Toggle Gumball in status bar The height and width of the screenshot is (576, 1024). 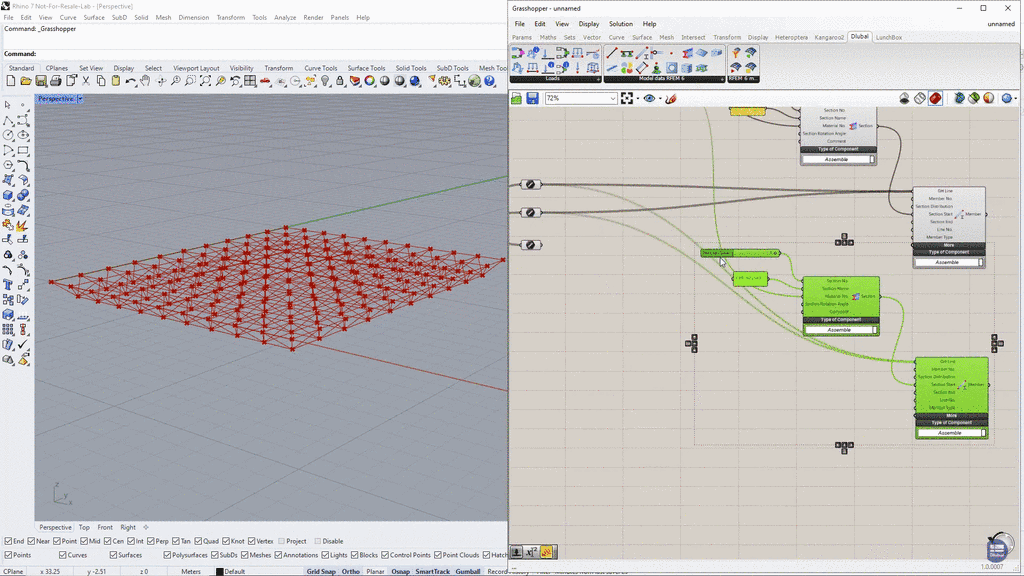pos(468,571)
